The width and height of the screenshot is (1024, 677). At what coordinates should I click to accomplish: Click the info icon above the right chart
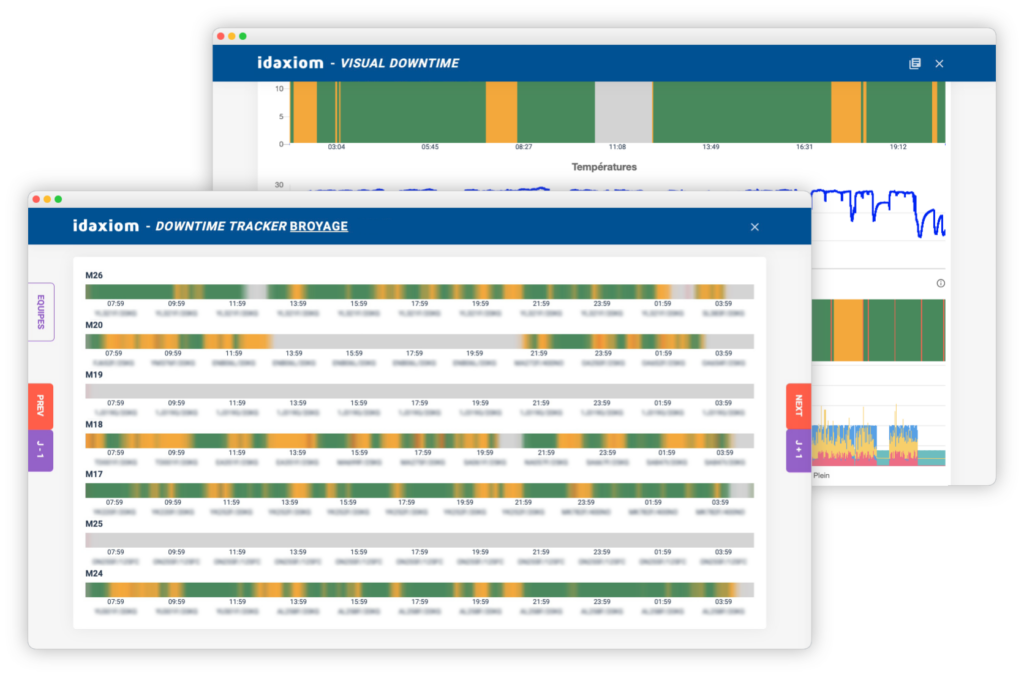tap(940, 284)
